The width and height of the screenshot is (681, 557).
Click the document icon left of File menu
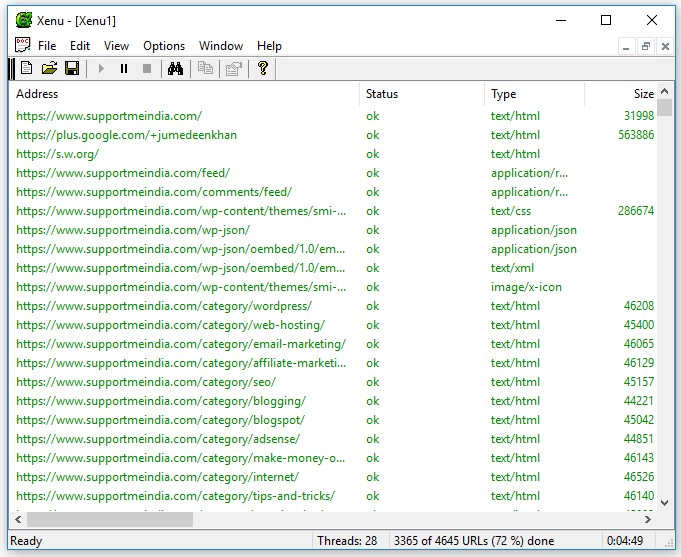pos(23,45)
